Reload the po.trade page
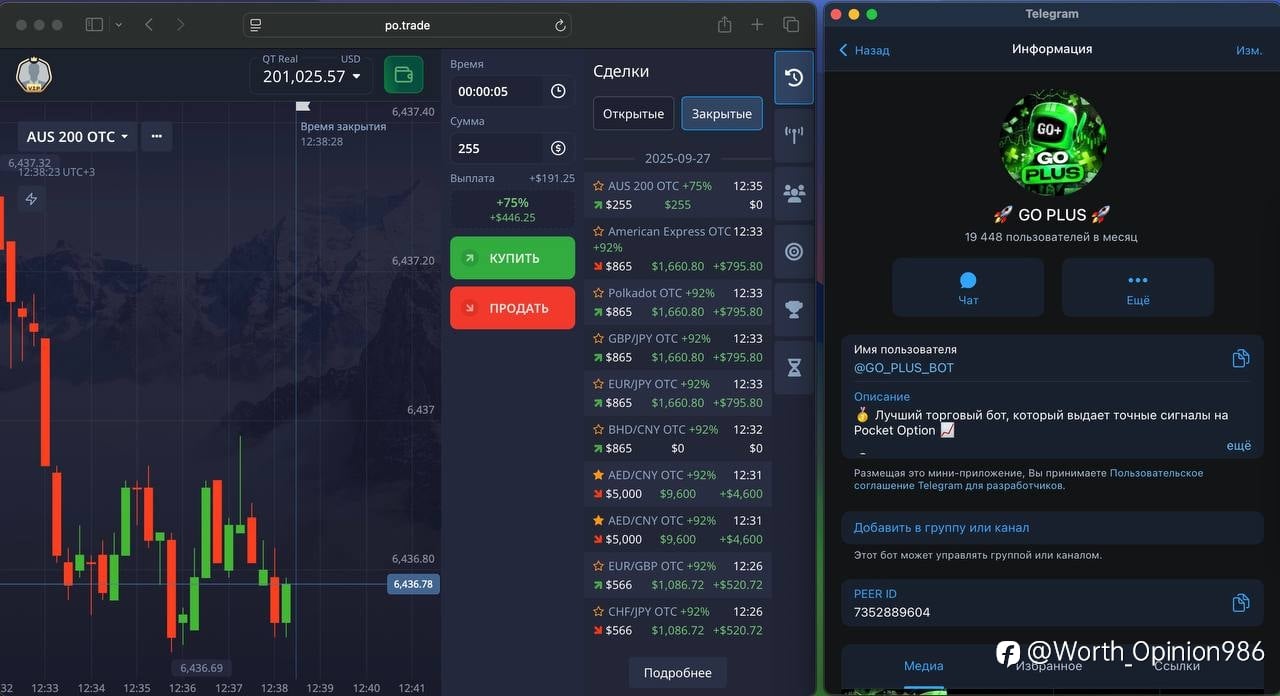Viewport: 1280px width, 696px height. click(x=560, y=25)
